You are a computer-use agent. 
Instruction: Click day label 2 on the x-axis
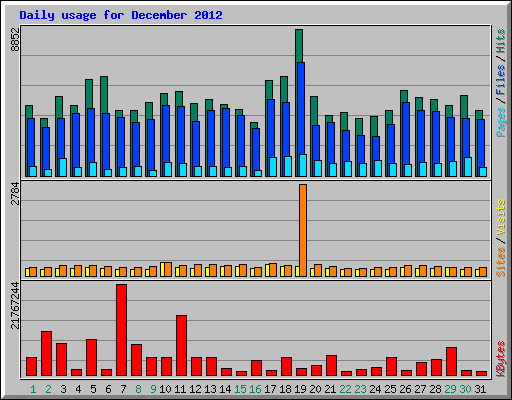[x=48, y=389]
